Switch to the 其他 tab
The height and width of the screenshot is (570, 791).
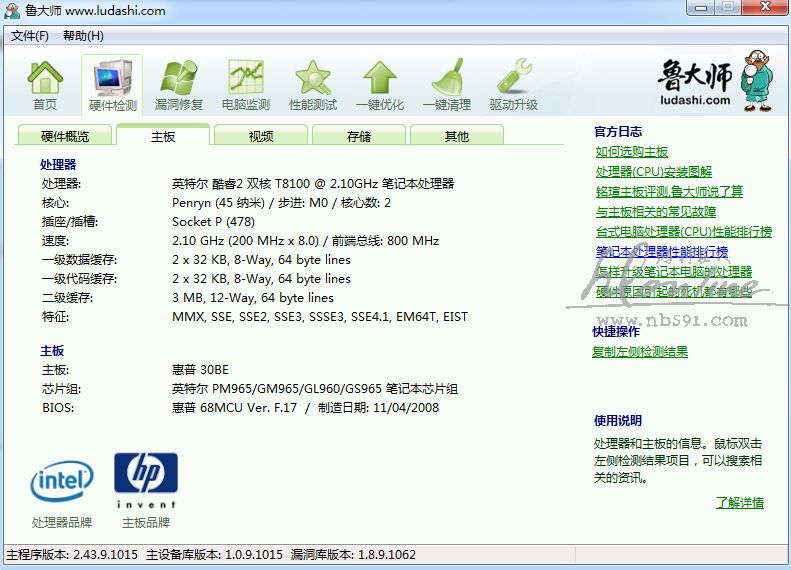457,136
